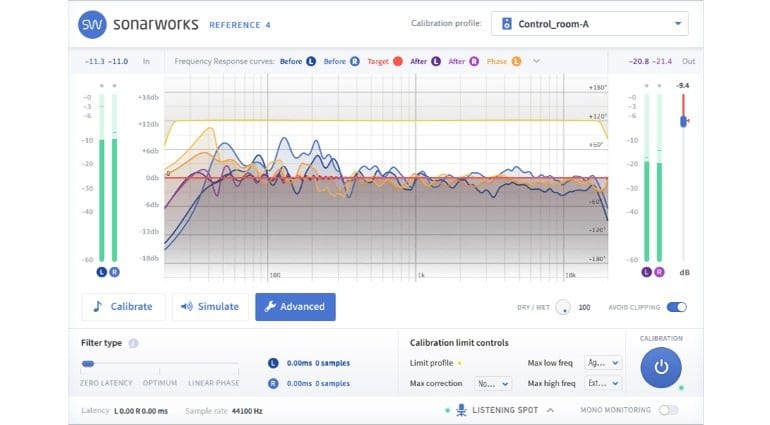This screenshot has width=770, height=425.
Task: Click the music note icon on Calibrate
Action: (x=98, y=307)
